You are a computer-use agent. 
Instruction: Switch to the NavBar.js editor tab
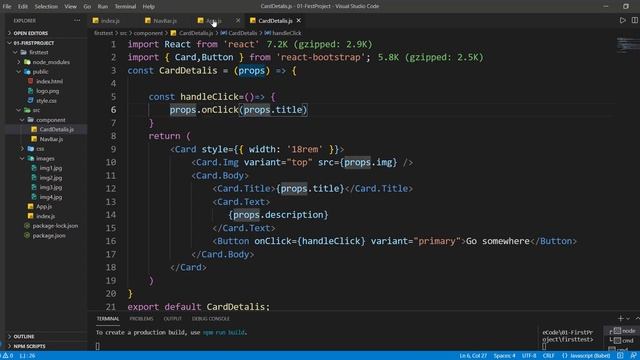pos(165,20)
